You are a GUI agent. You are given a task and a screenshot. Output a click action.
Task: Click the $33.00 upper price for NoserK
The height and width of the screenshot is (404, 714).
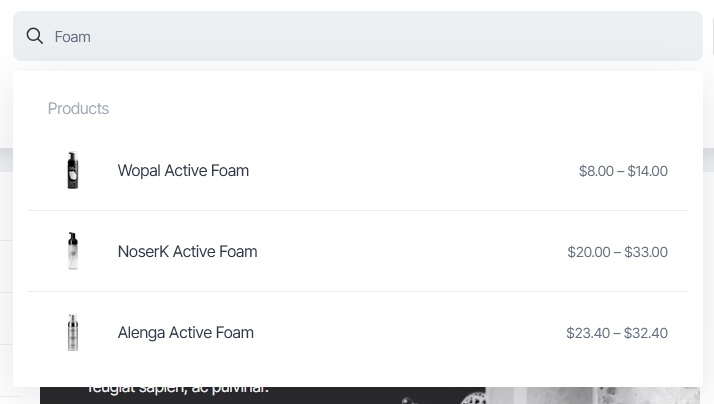pos(646,252)
